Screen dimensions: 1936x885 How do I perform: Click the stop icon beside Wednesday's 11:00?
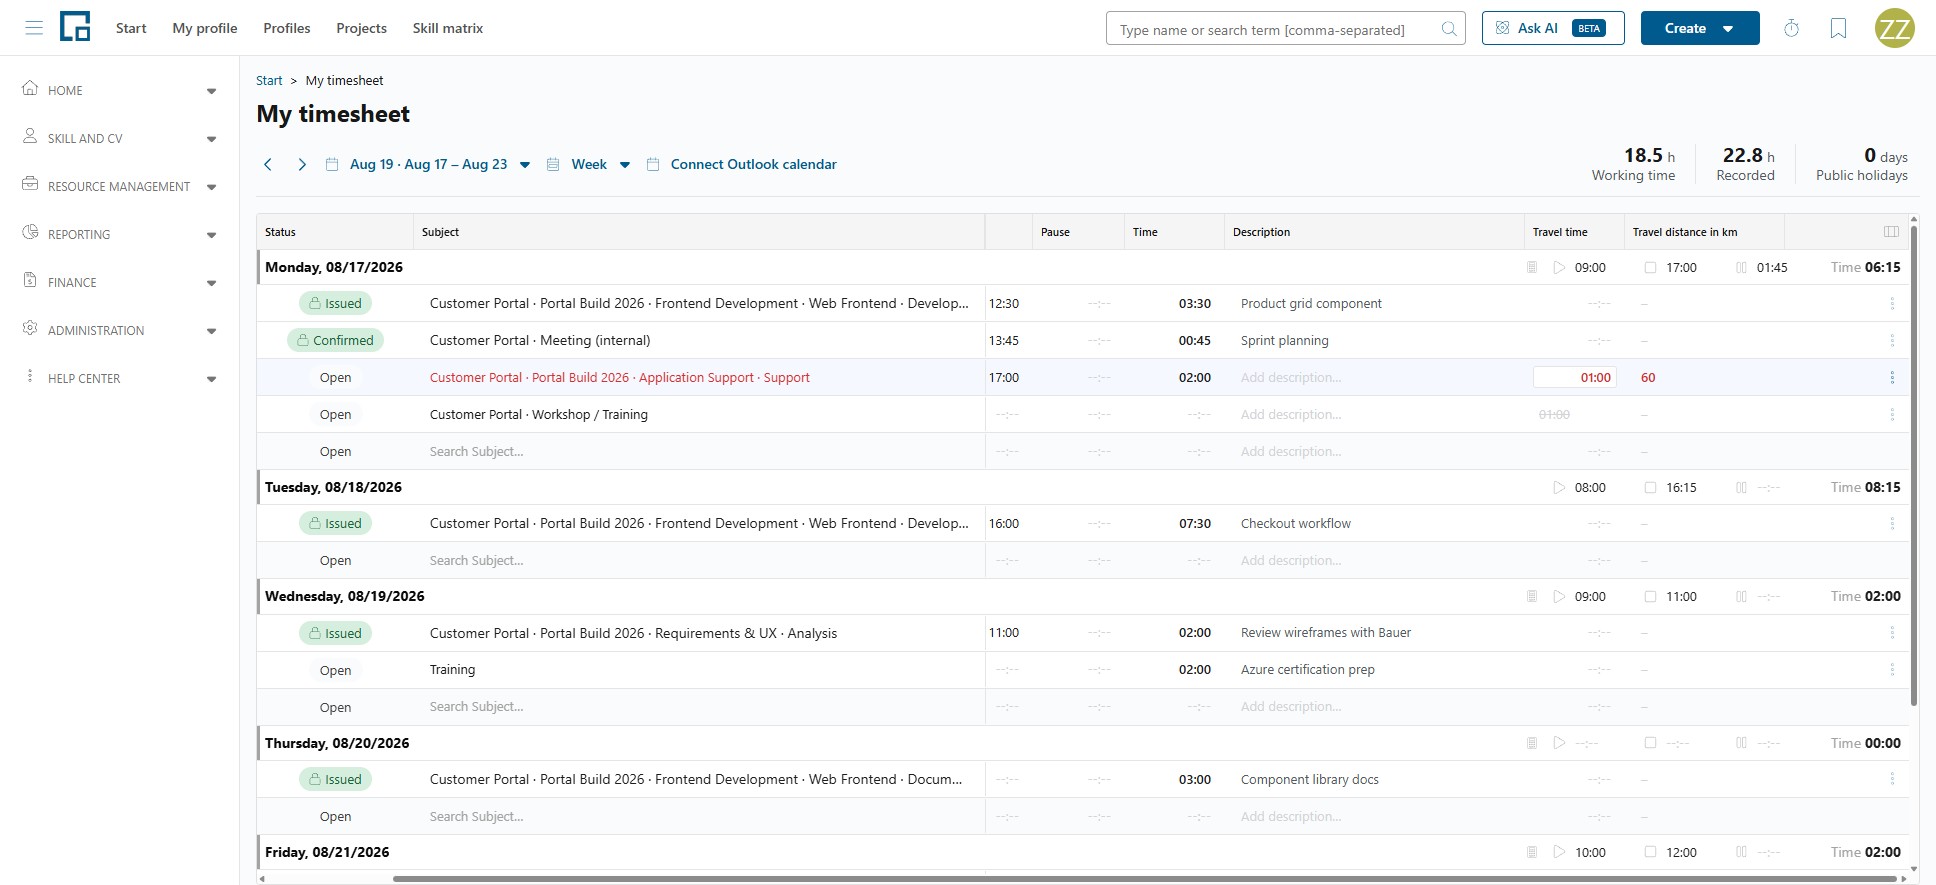click(1650, 596)
